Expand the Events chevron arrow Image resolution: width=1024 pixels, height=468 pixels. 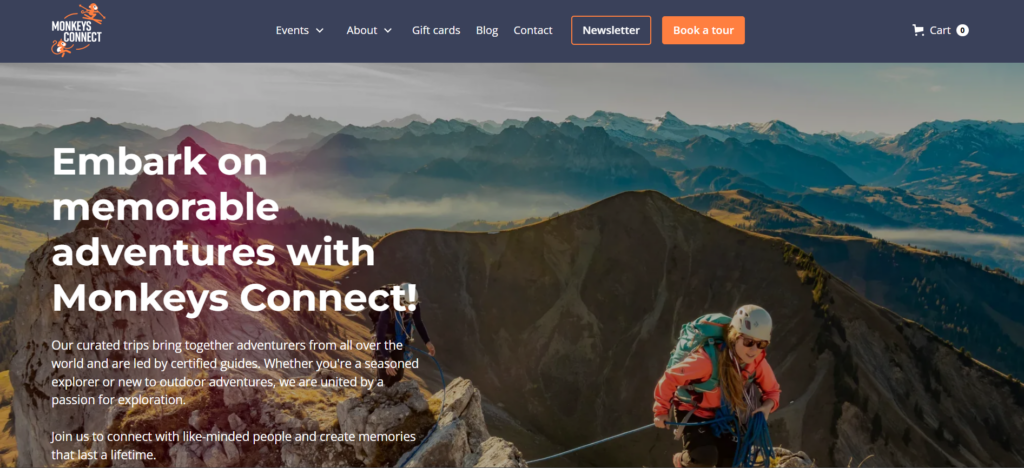tap(319, 31)
